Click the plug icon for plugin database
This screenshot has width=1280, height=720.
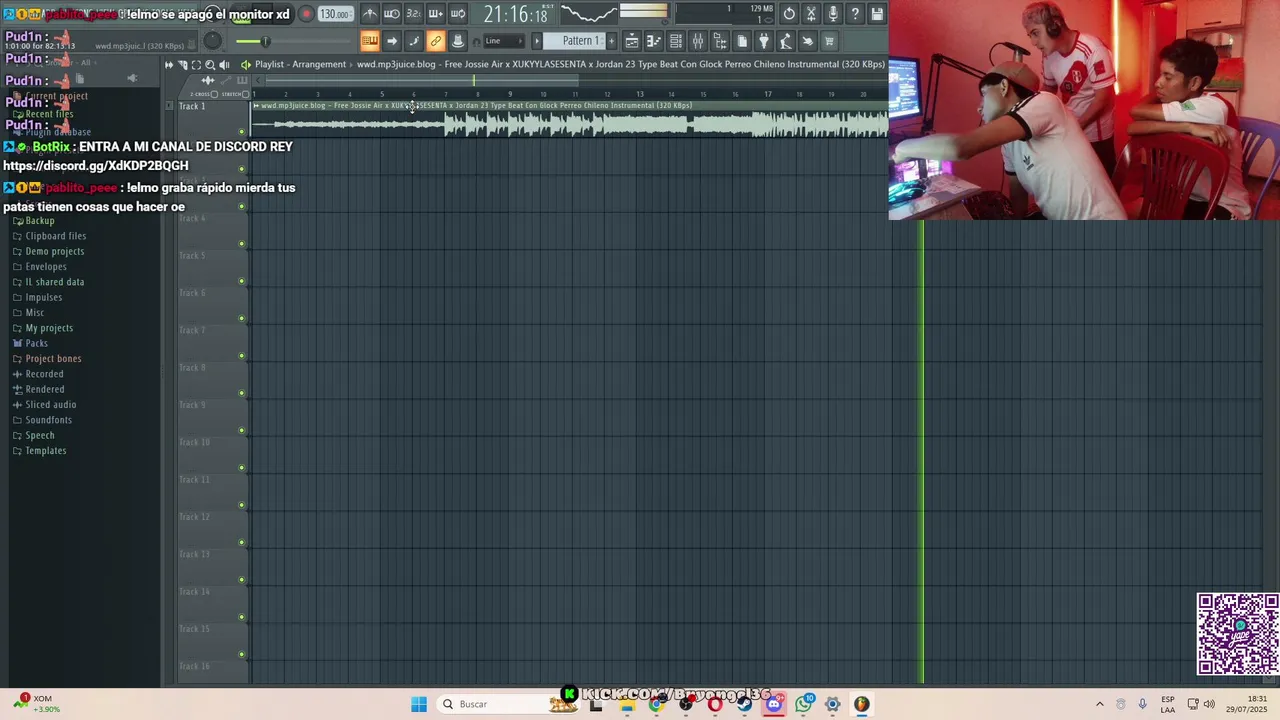764,41
